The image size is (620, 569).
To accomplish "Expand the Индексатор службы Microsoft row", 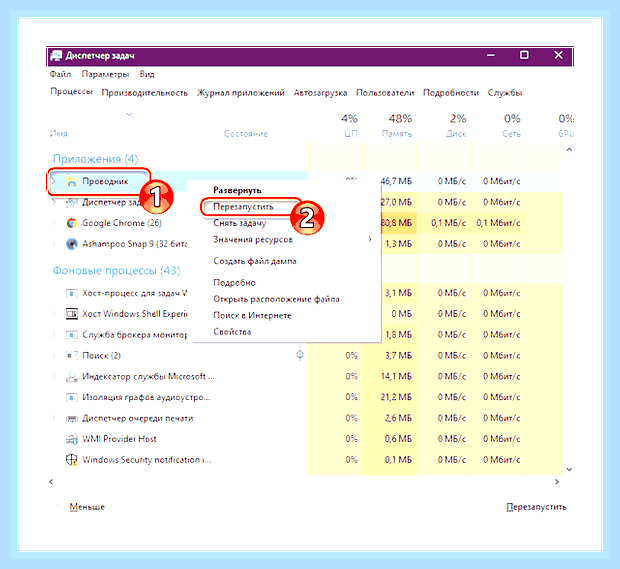I will tap(54, 376).
